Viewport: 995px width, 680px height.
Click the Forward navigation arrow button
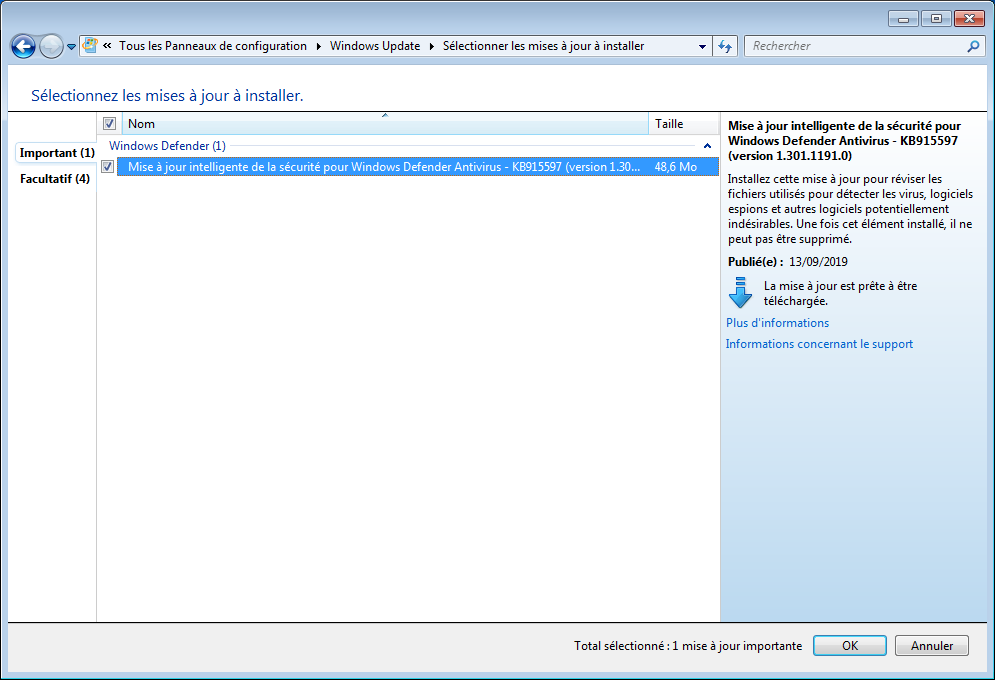point(51,46)
